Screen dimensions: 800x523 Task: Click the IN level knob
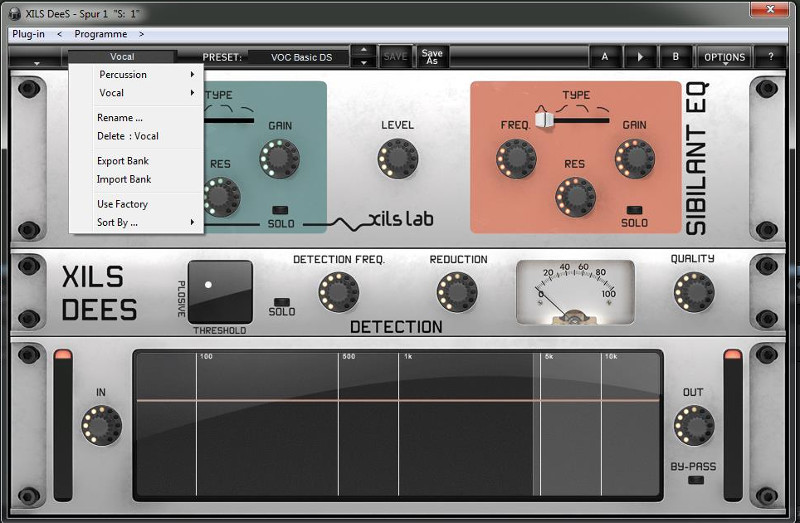(x=102, y=426)
